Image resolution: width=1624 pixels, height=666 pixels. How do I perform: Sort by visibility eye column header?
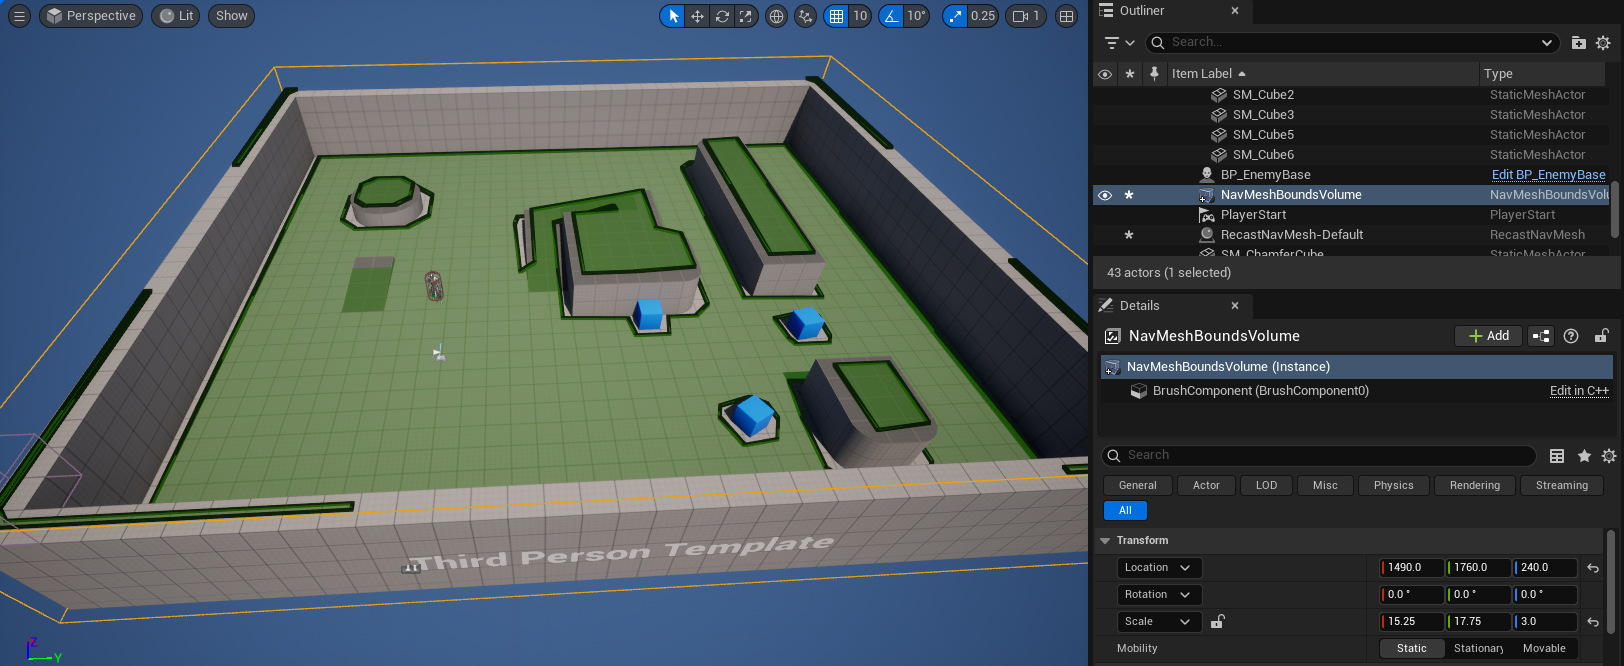1105,74
